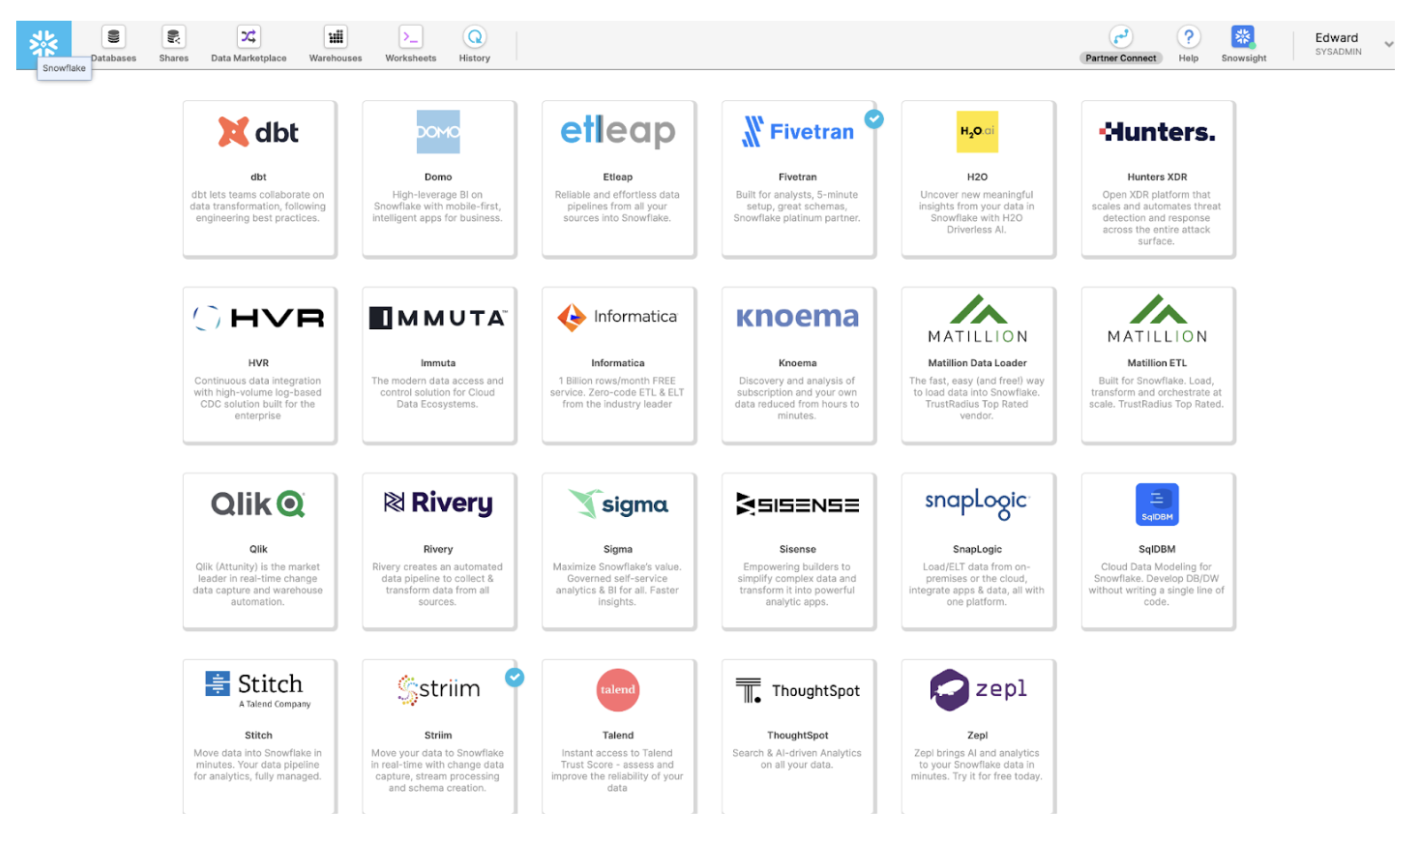The image size is (1412, 846).
Task: Click the Zepl logo
Action: tap(977, 689)
